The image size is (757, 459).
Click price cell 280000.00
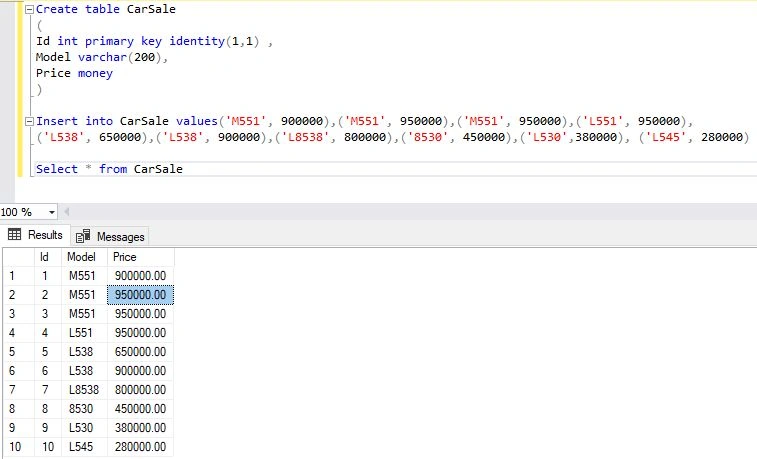point(140,446)
